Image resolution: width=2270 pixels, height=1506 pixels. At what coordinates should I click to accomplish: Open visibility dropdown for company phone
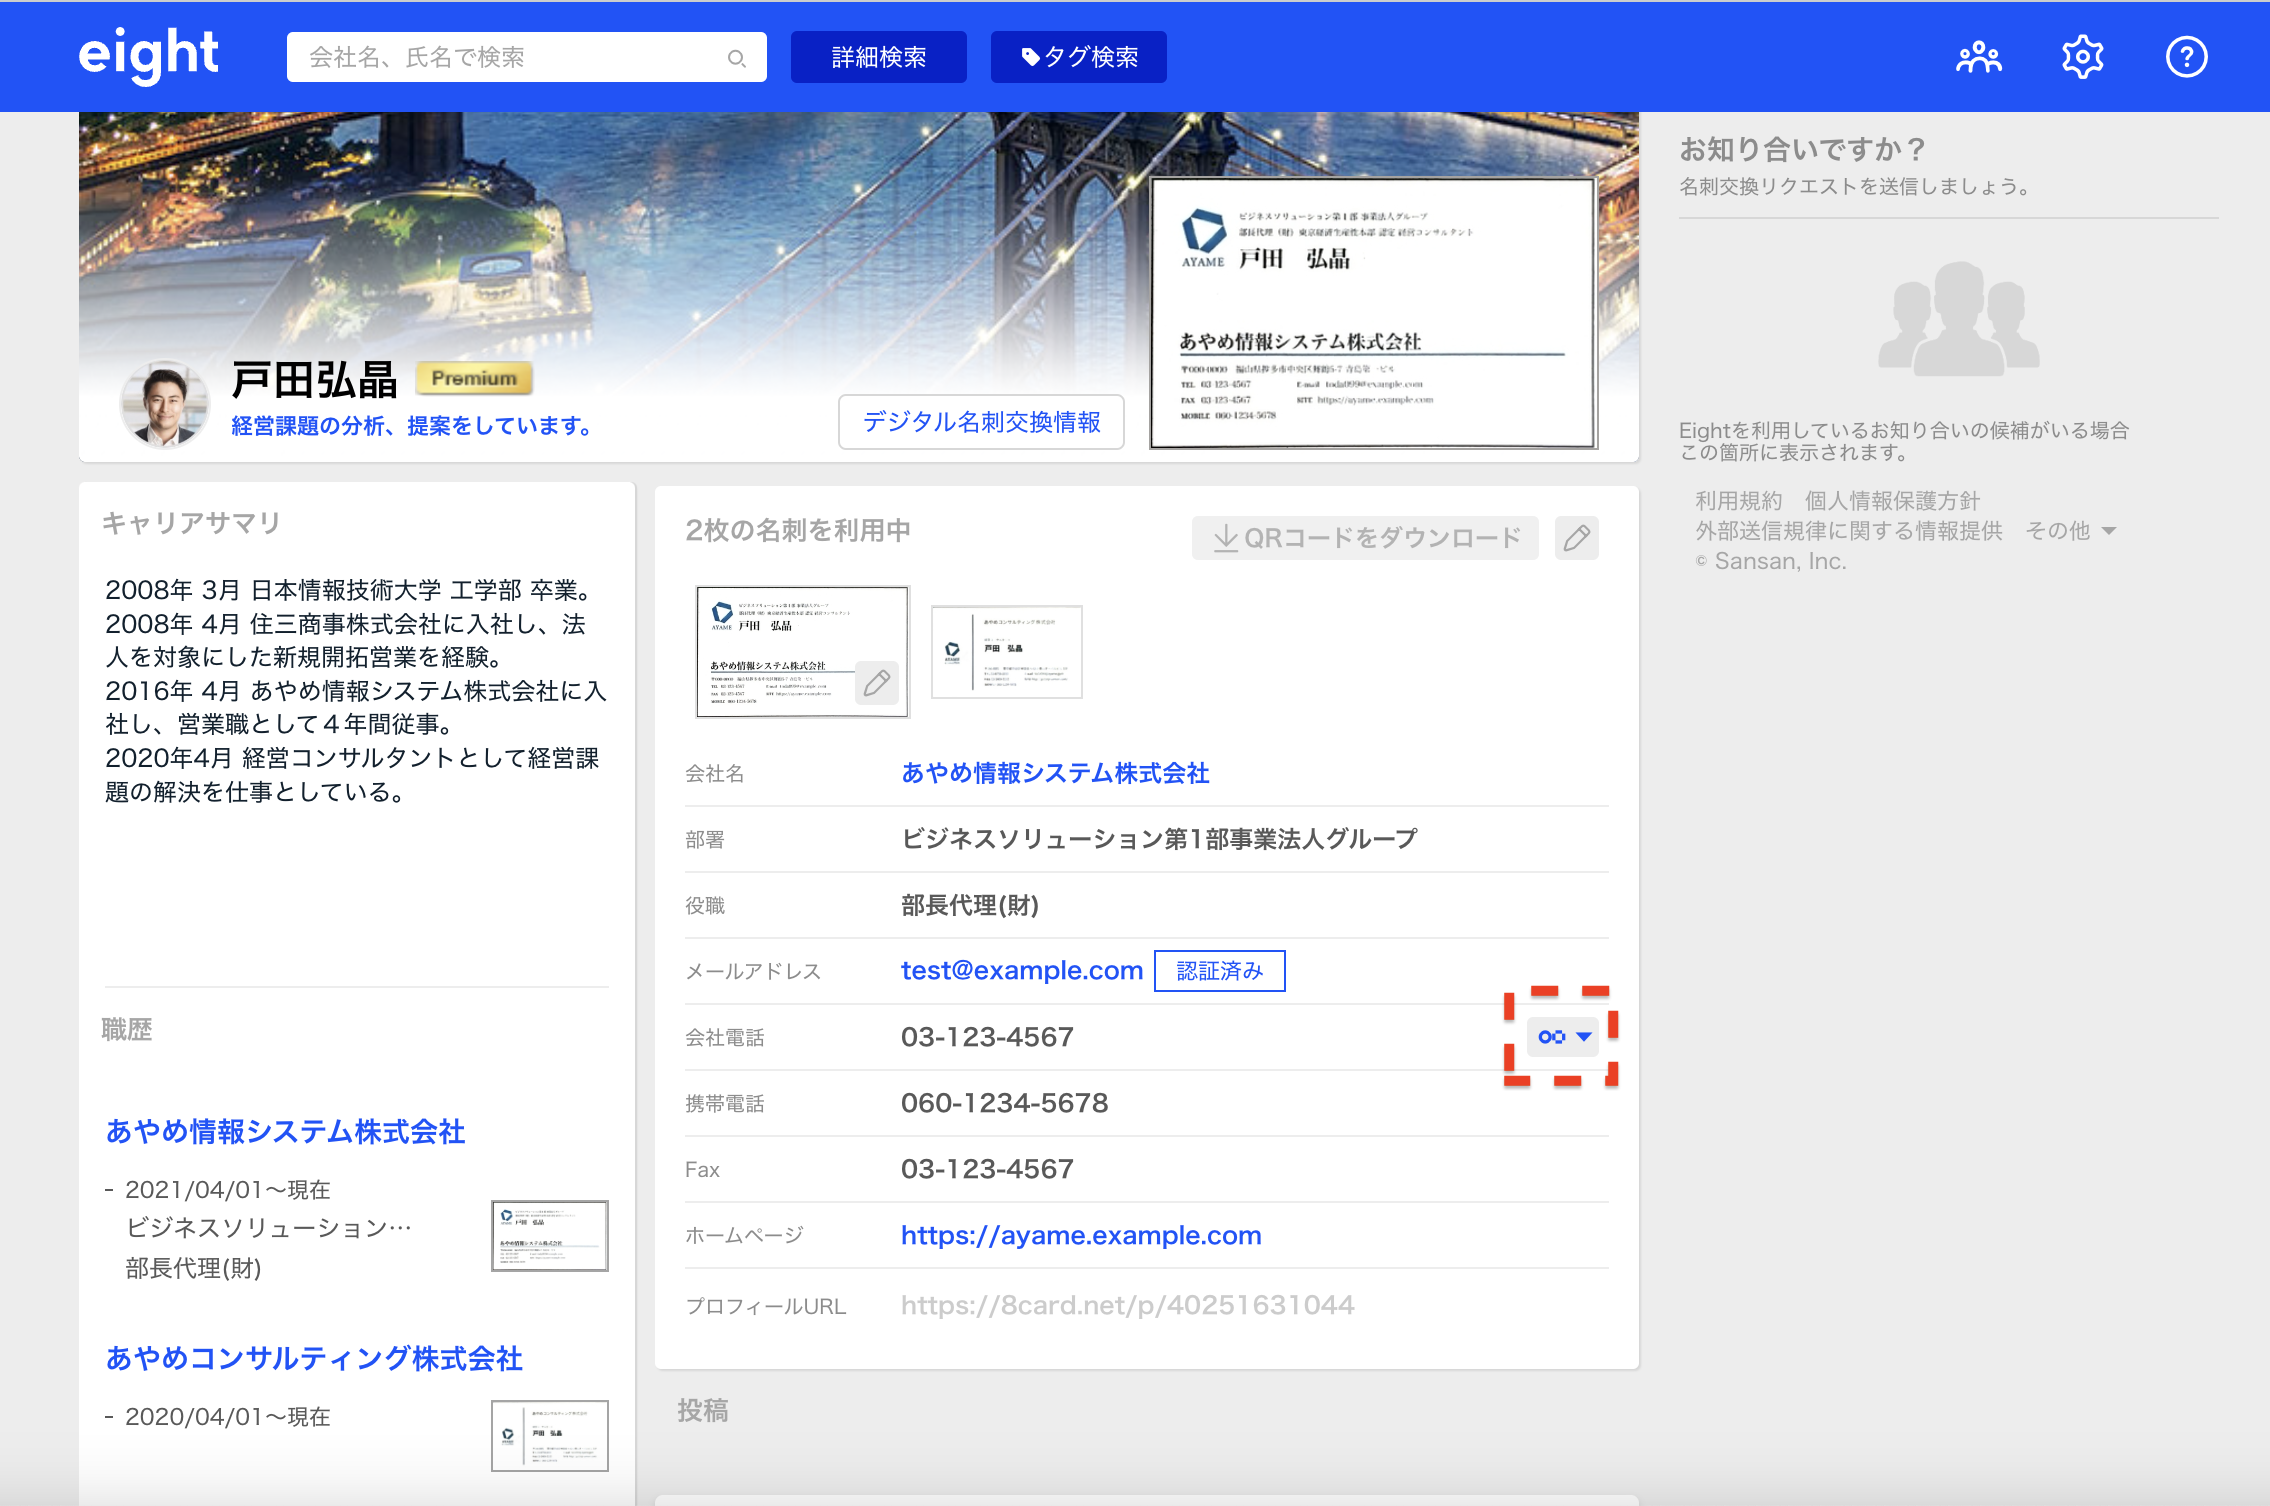[x=1564, y=1037]
